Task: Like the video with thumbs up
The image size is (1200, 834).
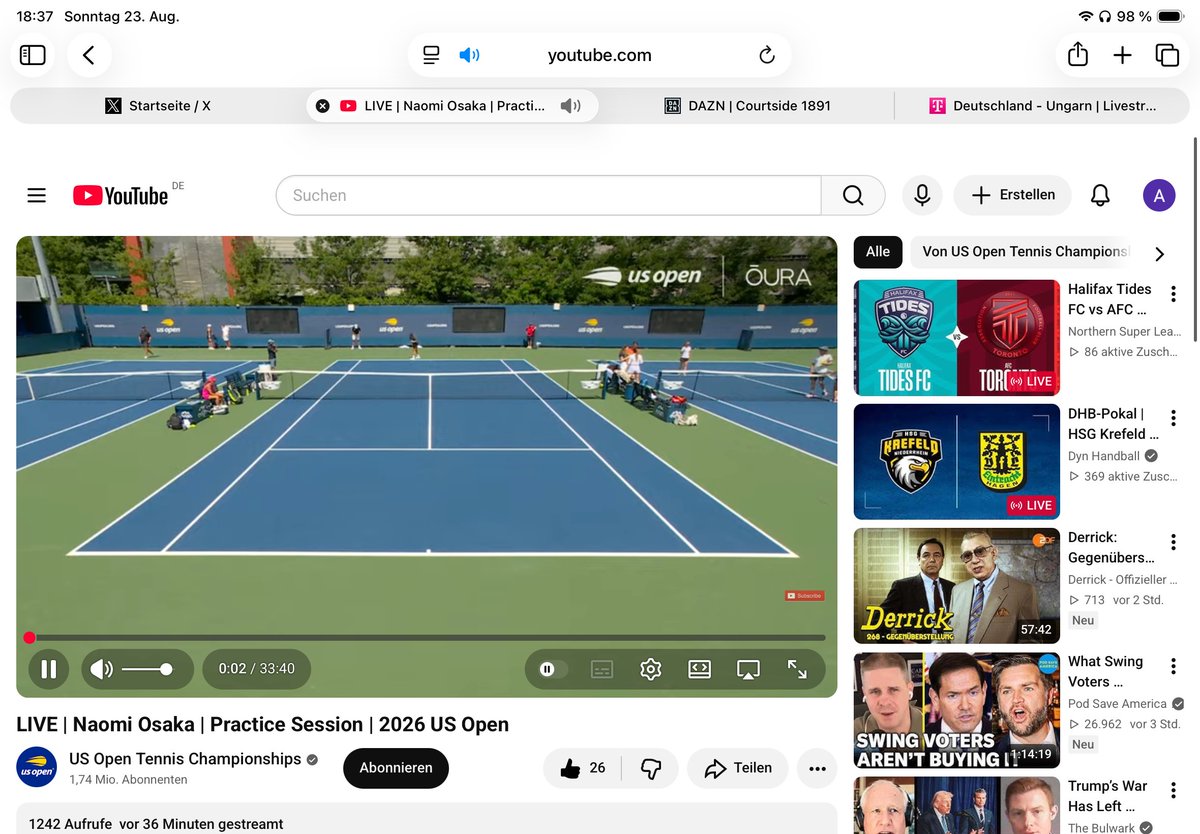Action: [x=582, y=768]
